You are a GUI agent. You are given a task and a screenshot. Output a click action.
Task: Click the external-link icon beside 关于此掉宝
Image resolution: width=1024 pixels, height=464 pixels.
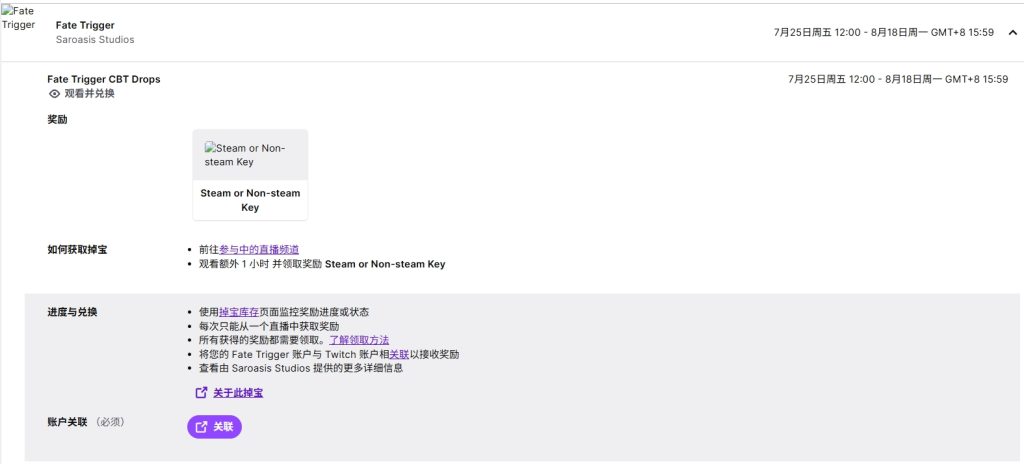tap(201, 393)
